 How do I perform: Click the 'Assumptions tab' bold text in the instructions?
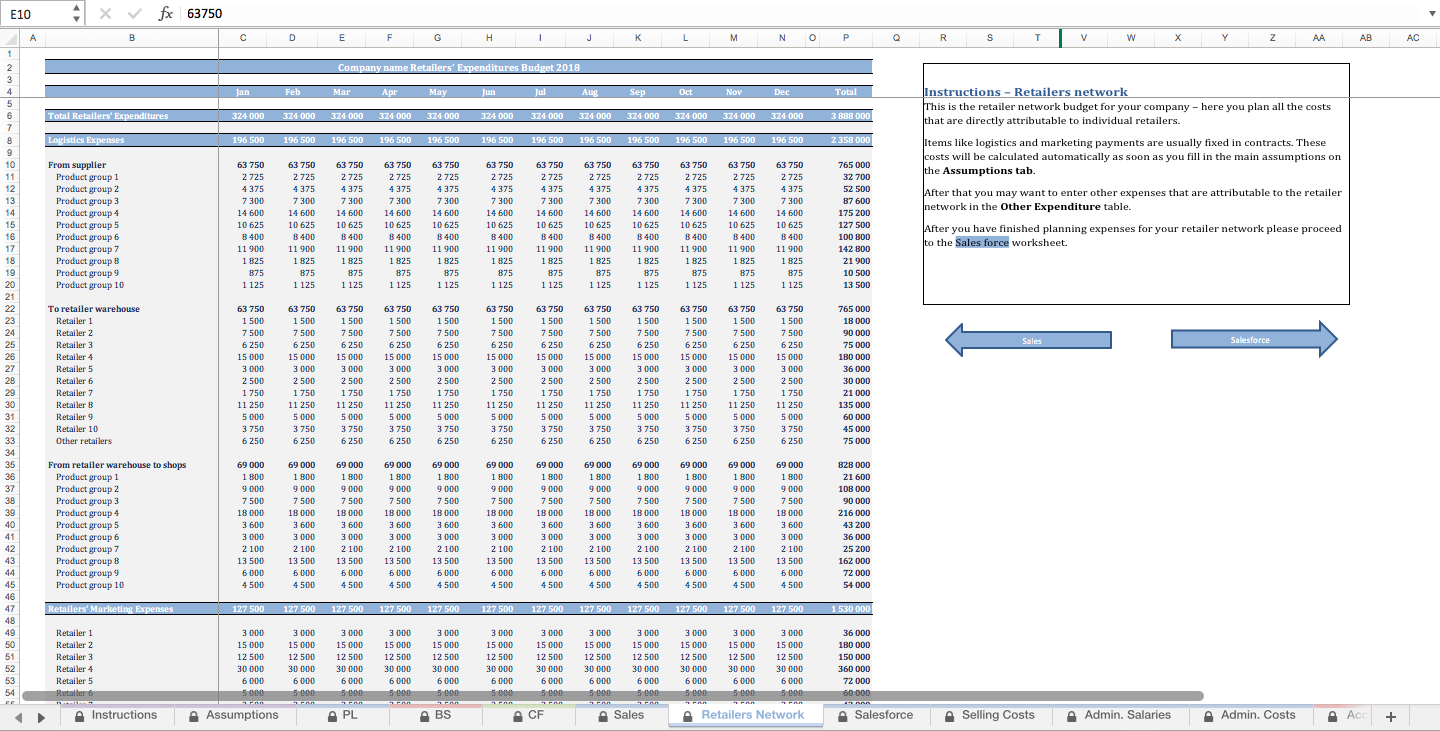click(989, 171)
